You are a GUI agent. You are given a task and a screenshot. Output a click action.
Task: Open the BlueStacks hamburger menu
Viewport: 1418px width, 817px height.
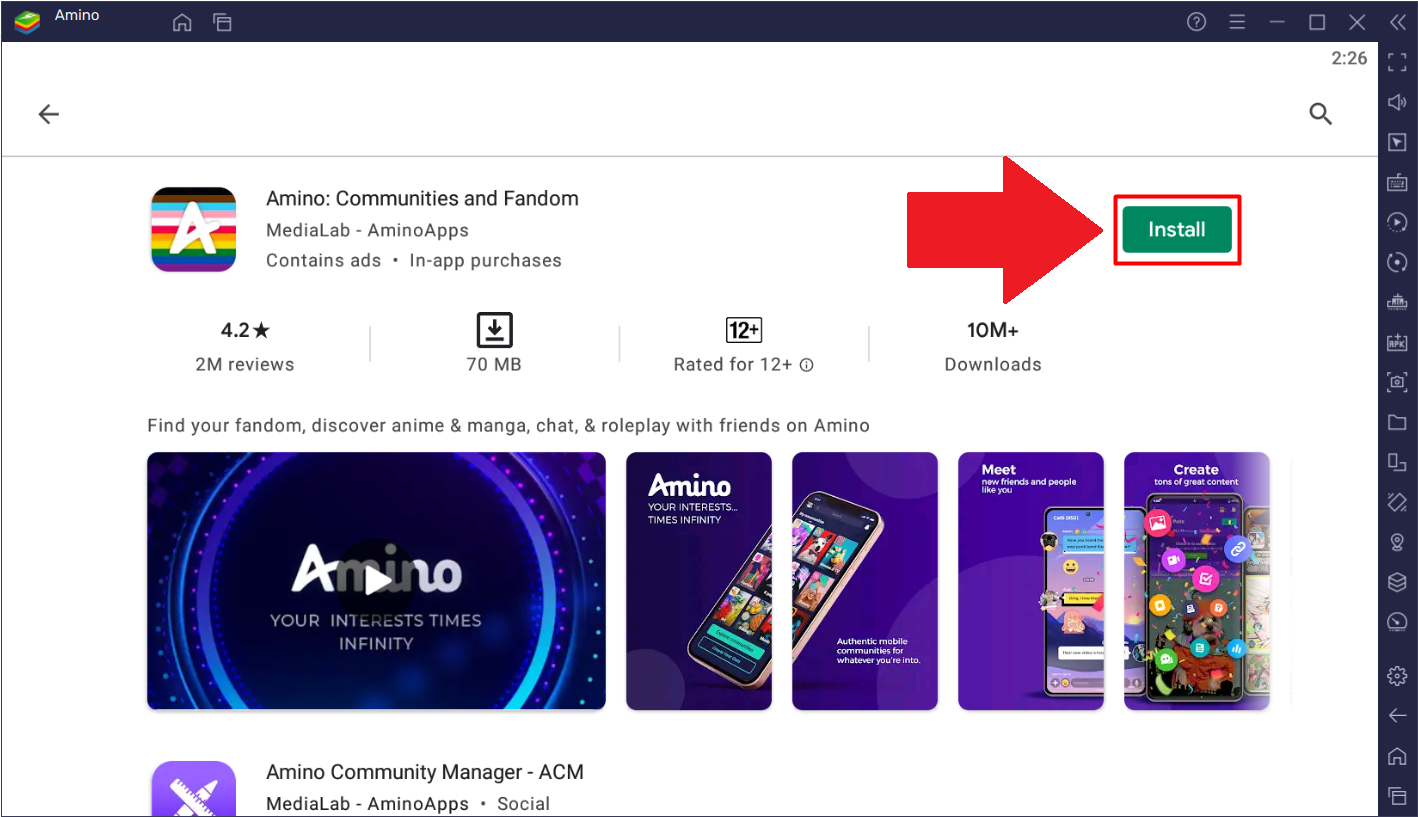(1237, 21)
